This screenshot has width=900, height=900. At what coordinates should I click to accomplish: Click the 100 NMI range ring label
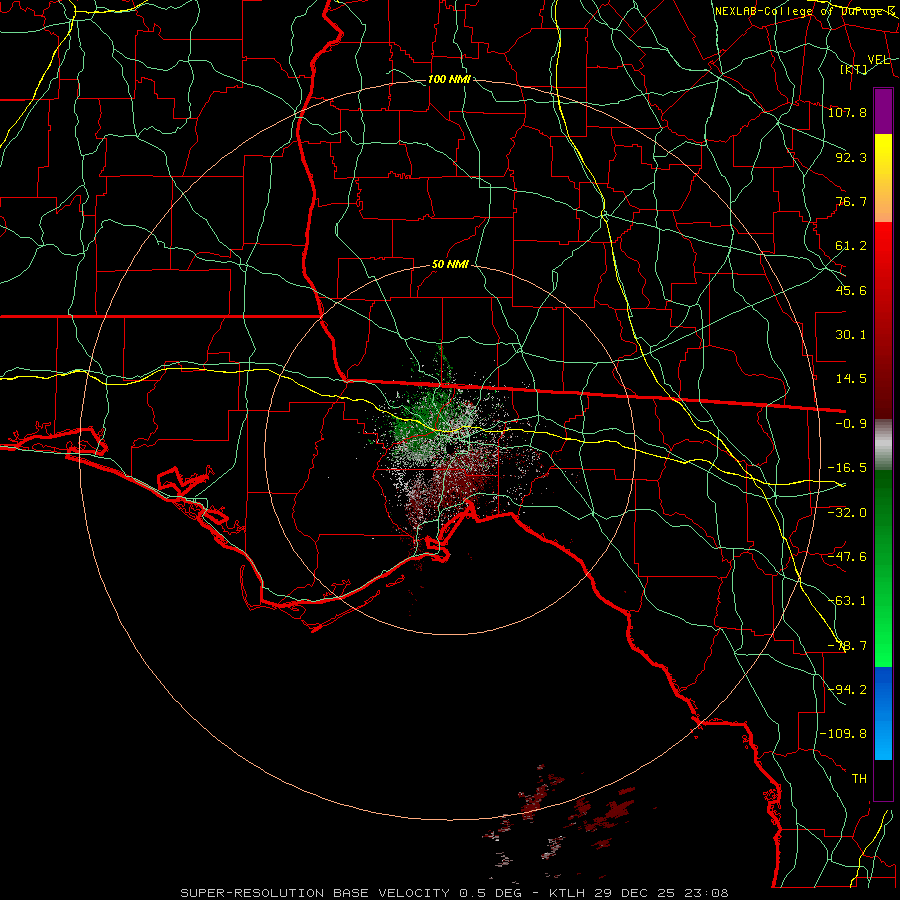449,79
